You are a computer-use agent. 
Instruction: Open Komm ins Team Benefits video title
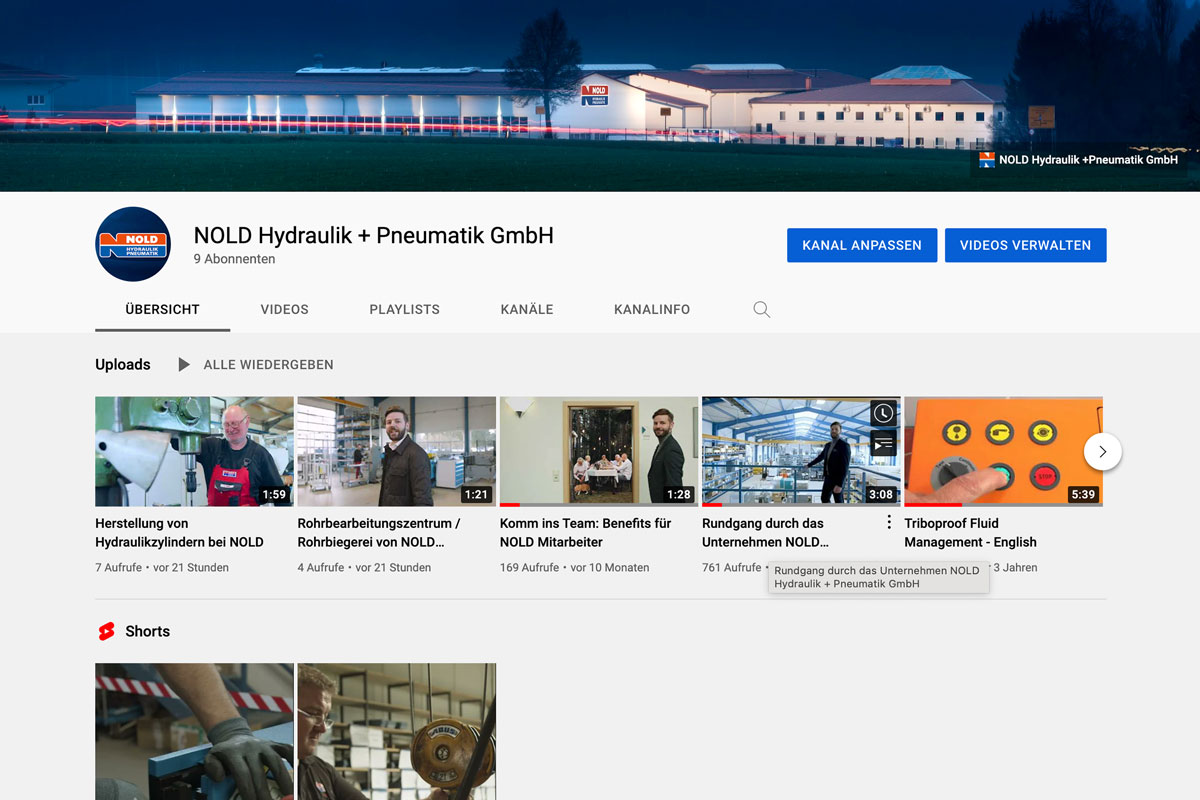(585, 533)
